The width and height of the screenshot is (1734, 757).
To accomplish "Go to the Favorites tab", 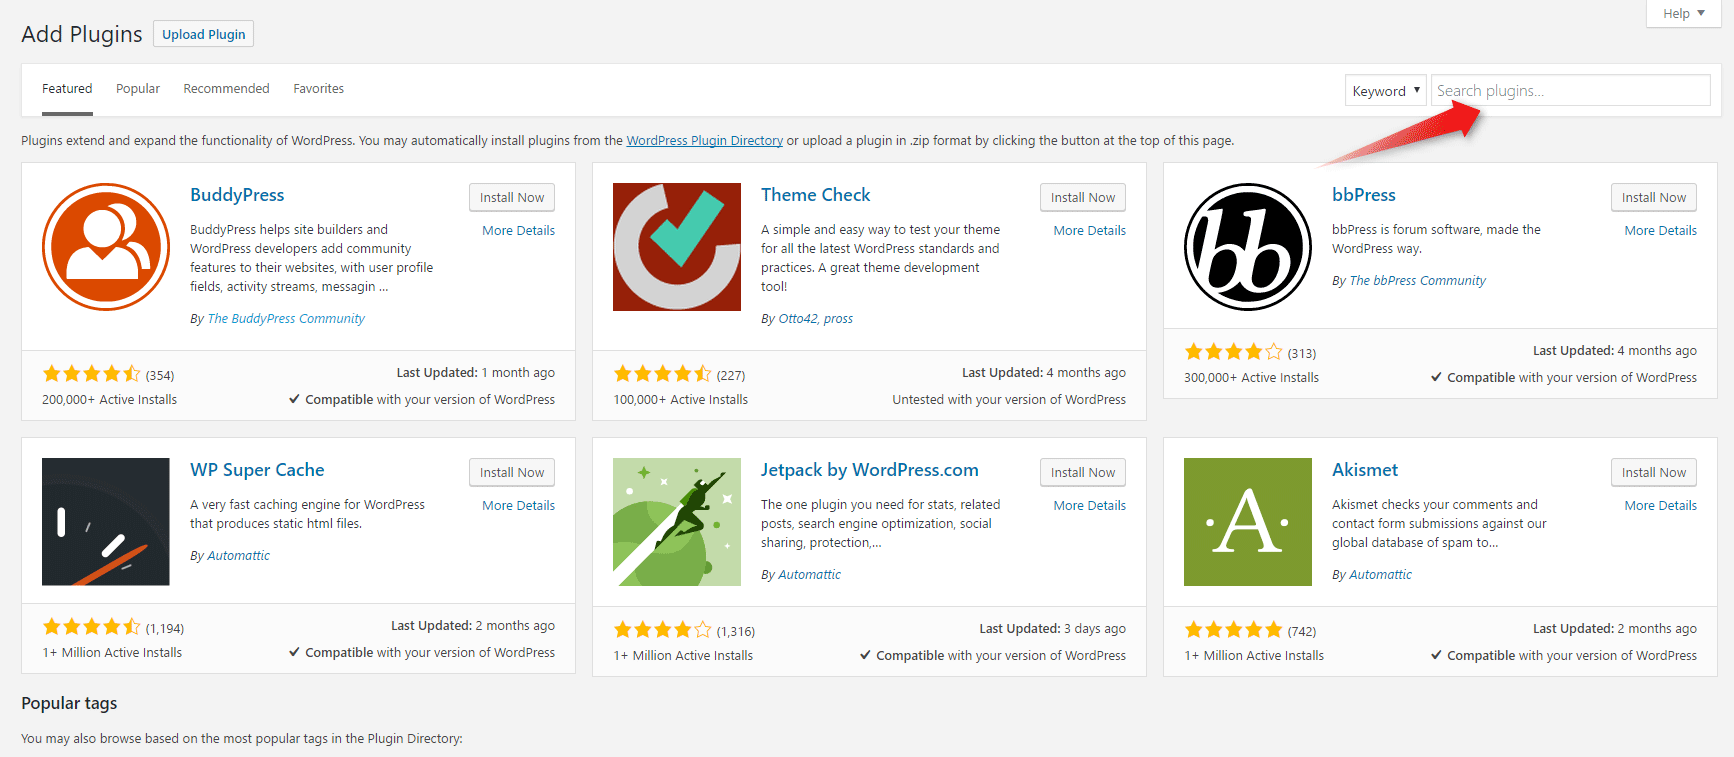I will click(x=318, y=89).
